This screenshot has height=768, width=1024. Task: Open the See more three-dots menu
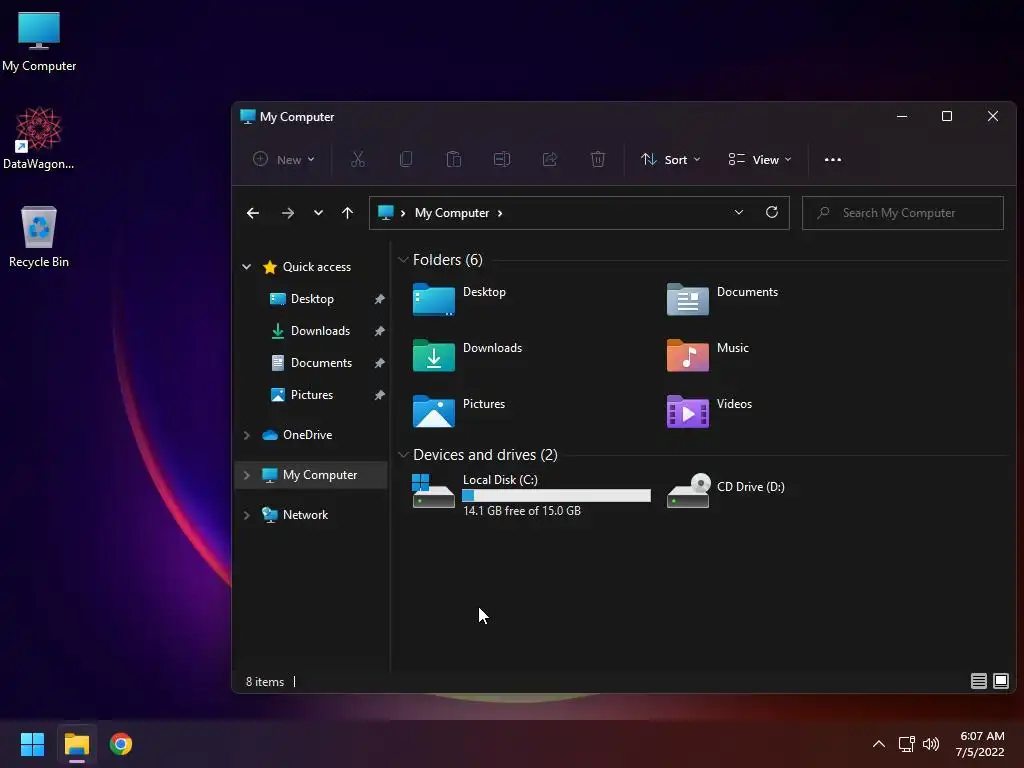(833, 159)
